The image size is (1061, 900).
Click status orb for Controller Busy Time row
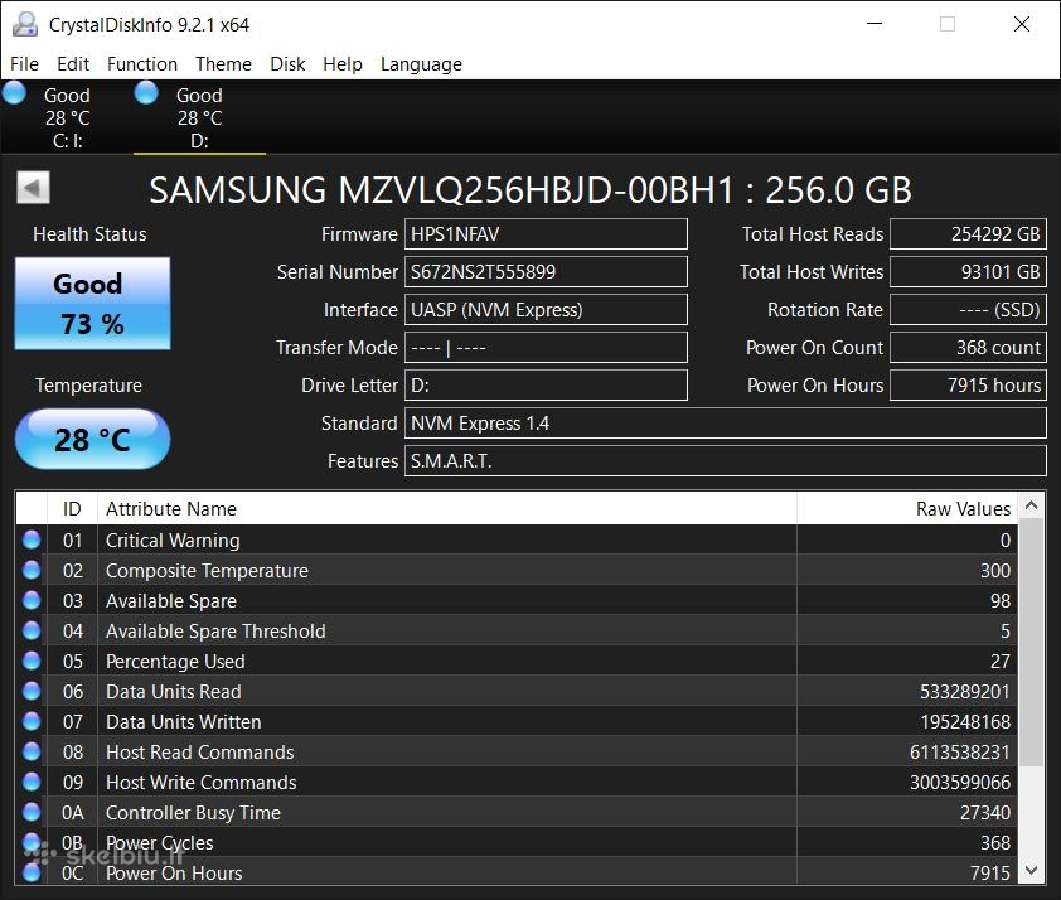pyautogui.click(x=31, y=812)
